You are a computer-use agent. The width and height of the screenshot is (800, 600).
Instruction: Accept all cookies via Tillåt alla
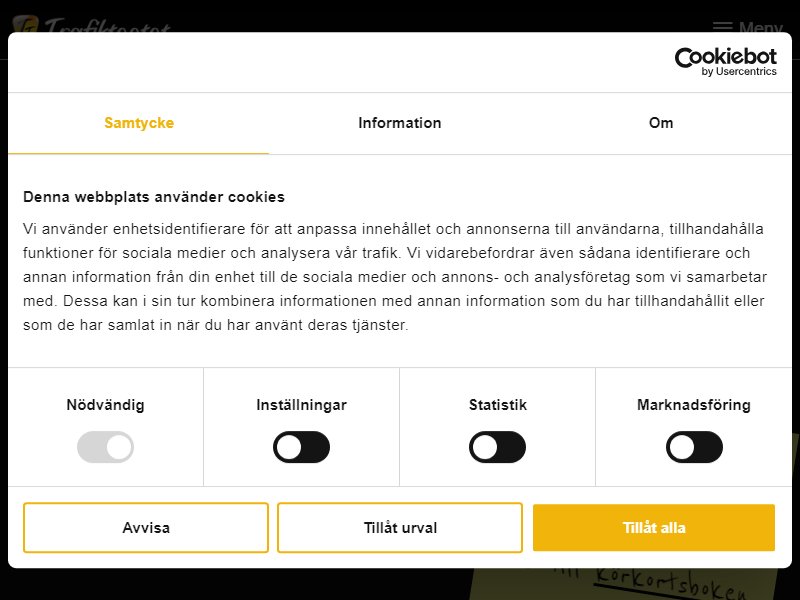pos(654,528)
